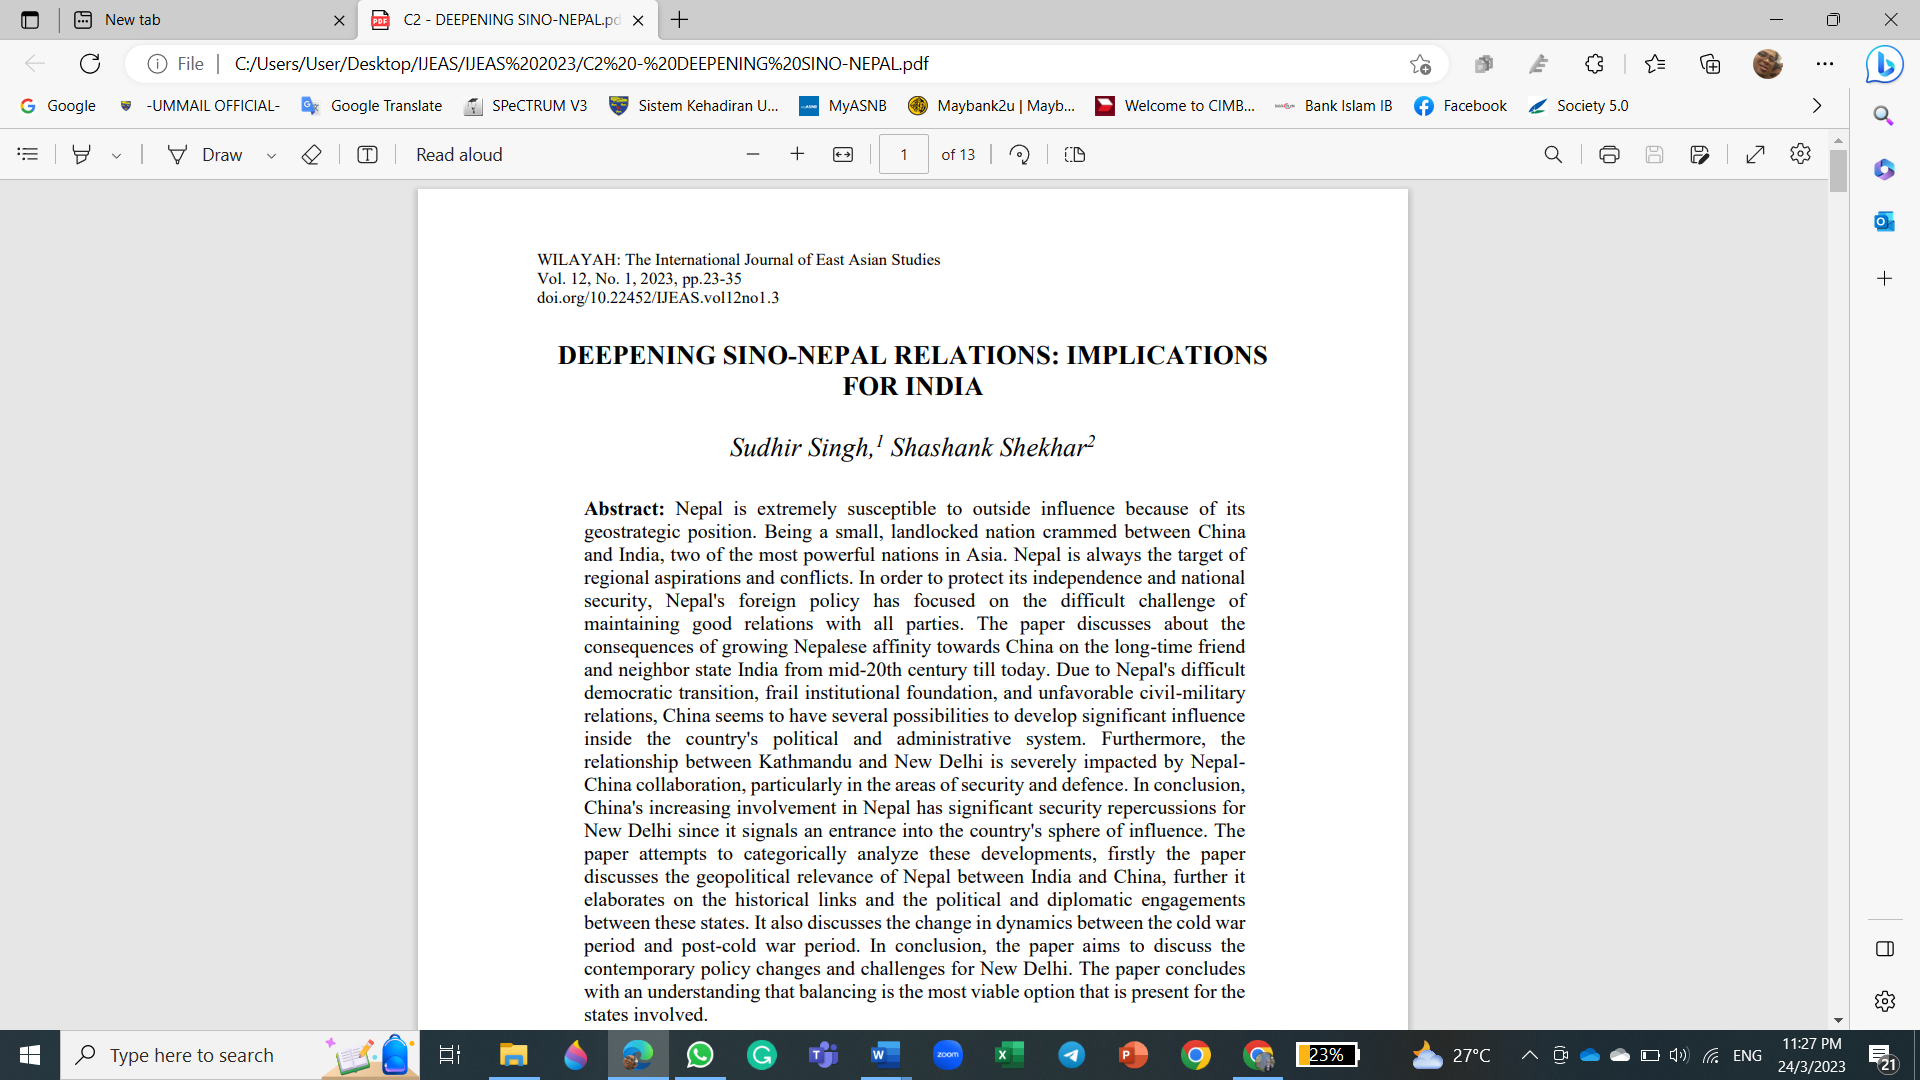This screenshot has height=1080, width=1920.
Task: Rotate the PDF page
Action: pos(1019,154)
